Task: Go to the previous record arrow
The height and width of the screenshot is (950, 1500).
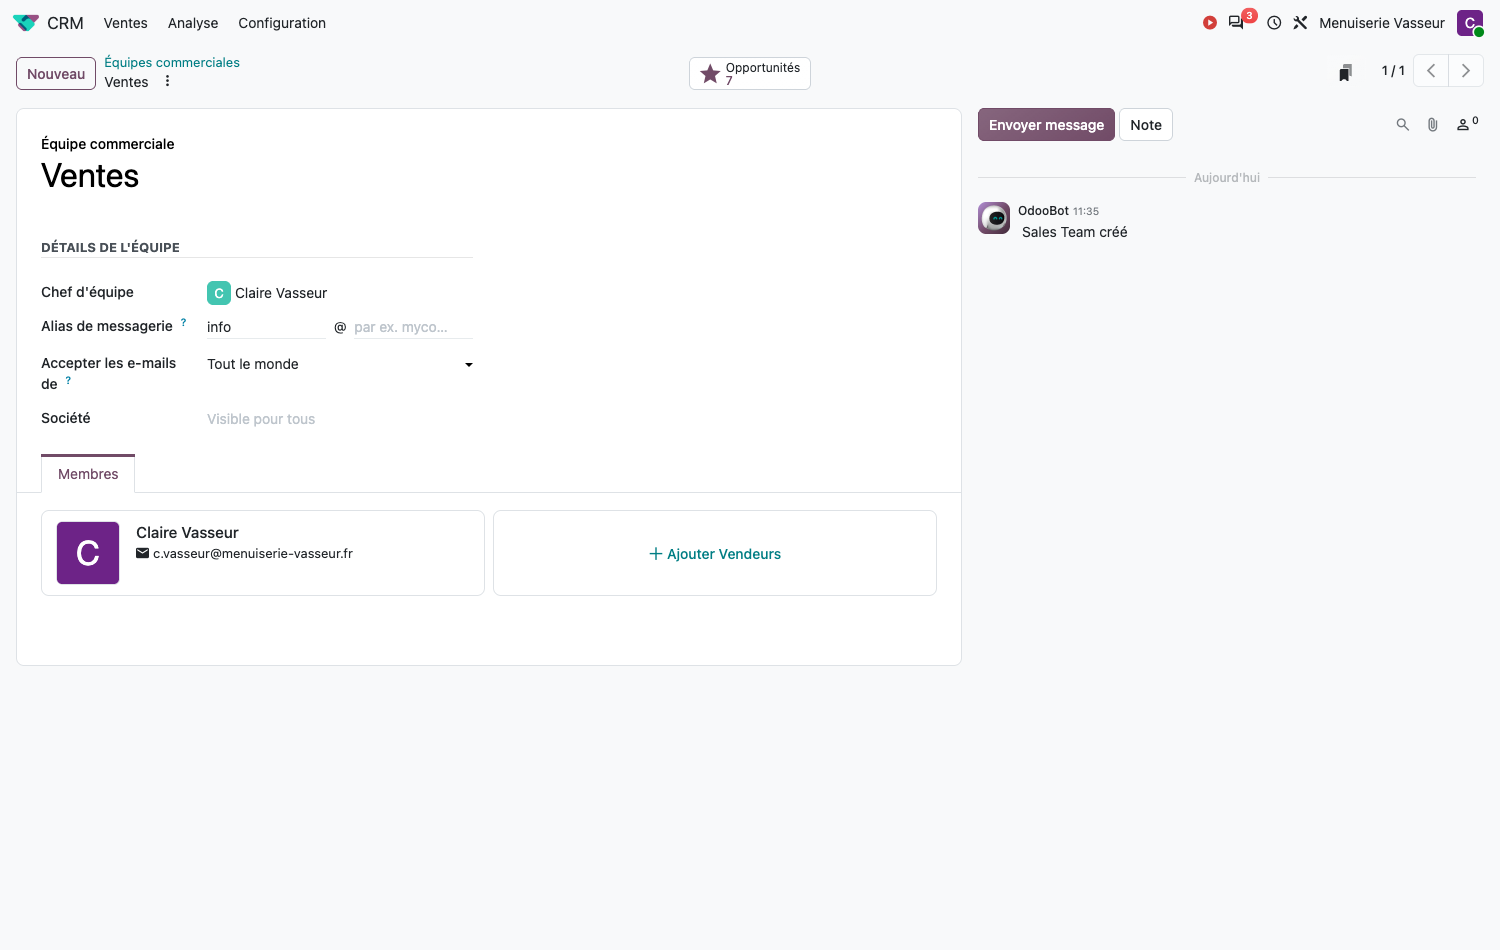Action: (1431, 71)
